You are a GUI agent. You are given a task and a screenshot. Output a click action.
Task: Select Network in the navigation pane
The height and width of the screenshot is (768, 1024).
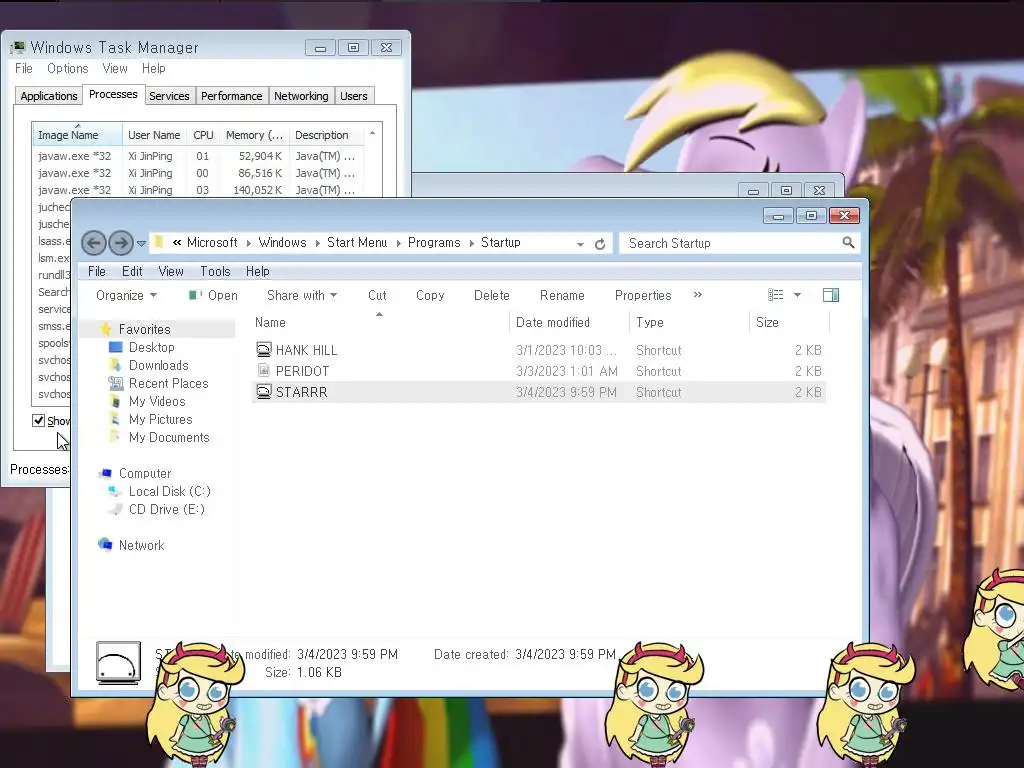tap(142, 545)
